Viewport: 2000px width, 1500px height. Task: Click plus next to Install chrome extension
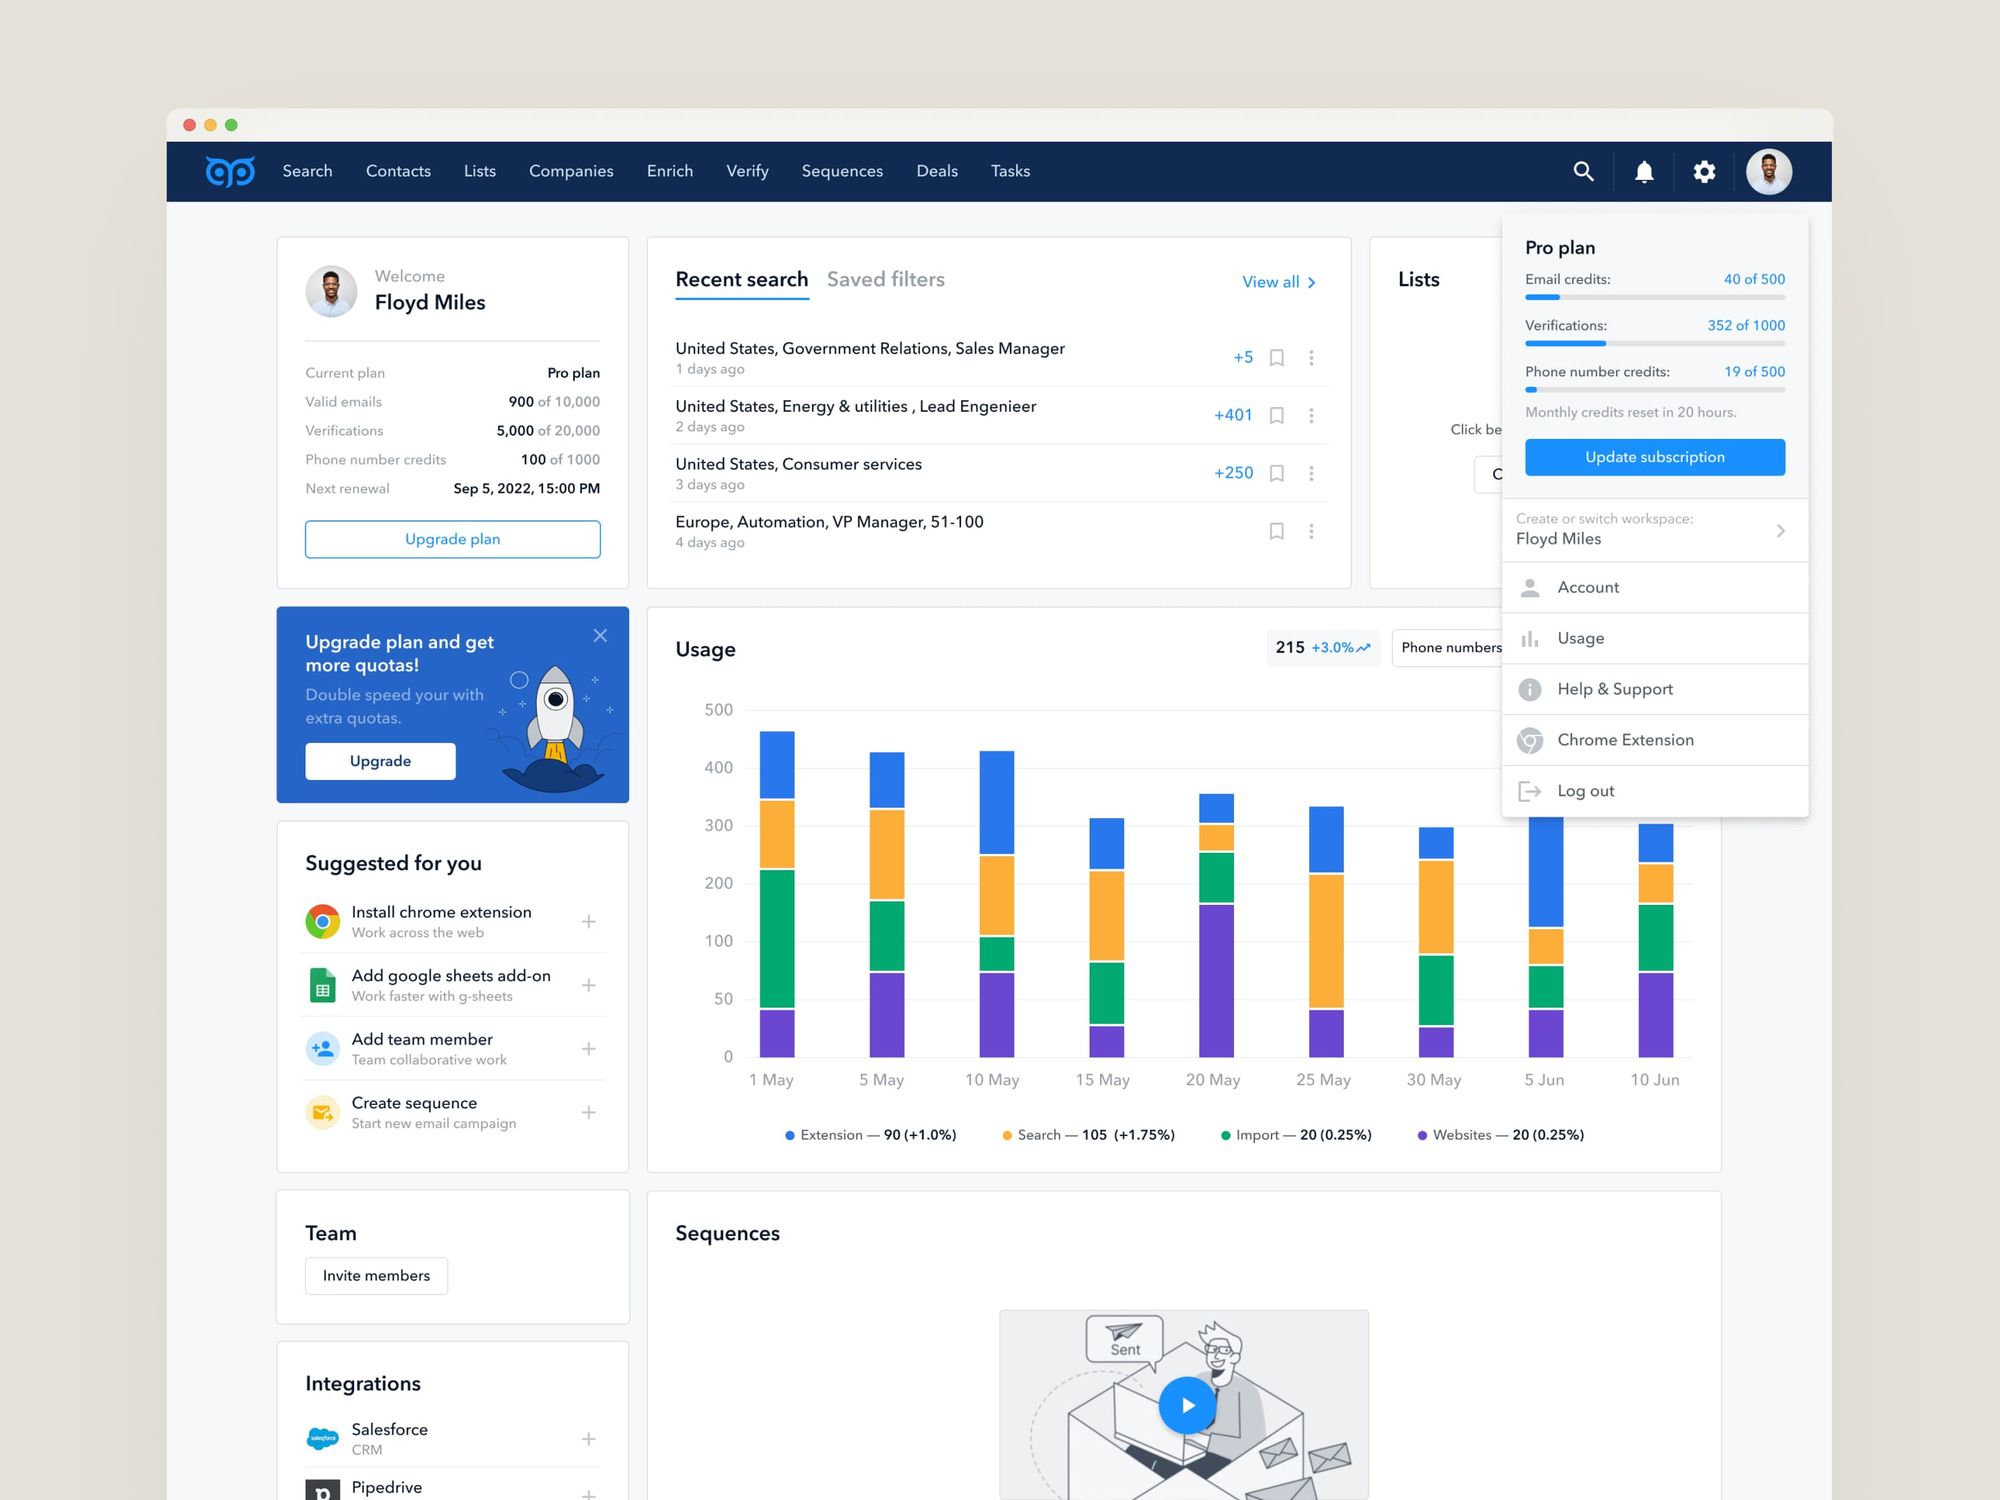point(589,921)
